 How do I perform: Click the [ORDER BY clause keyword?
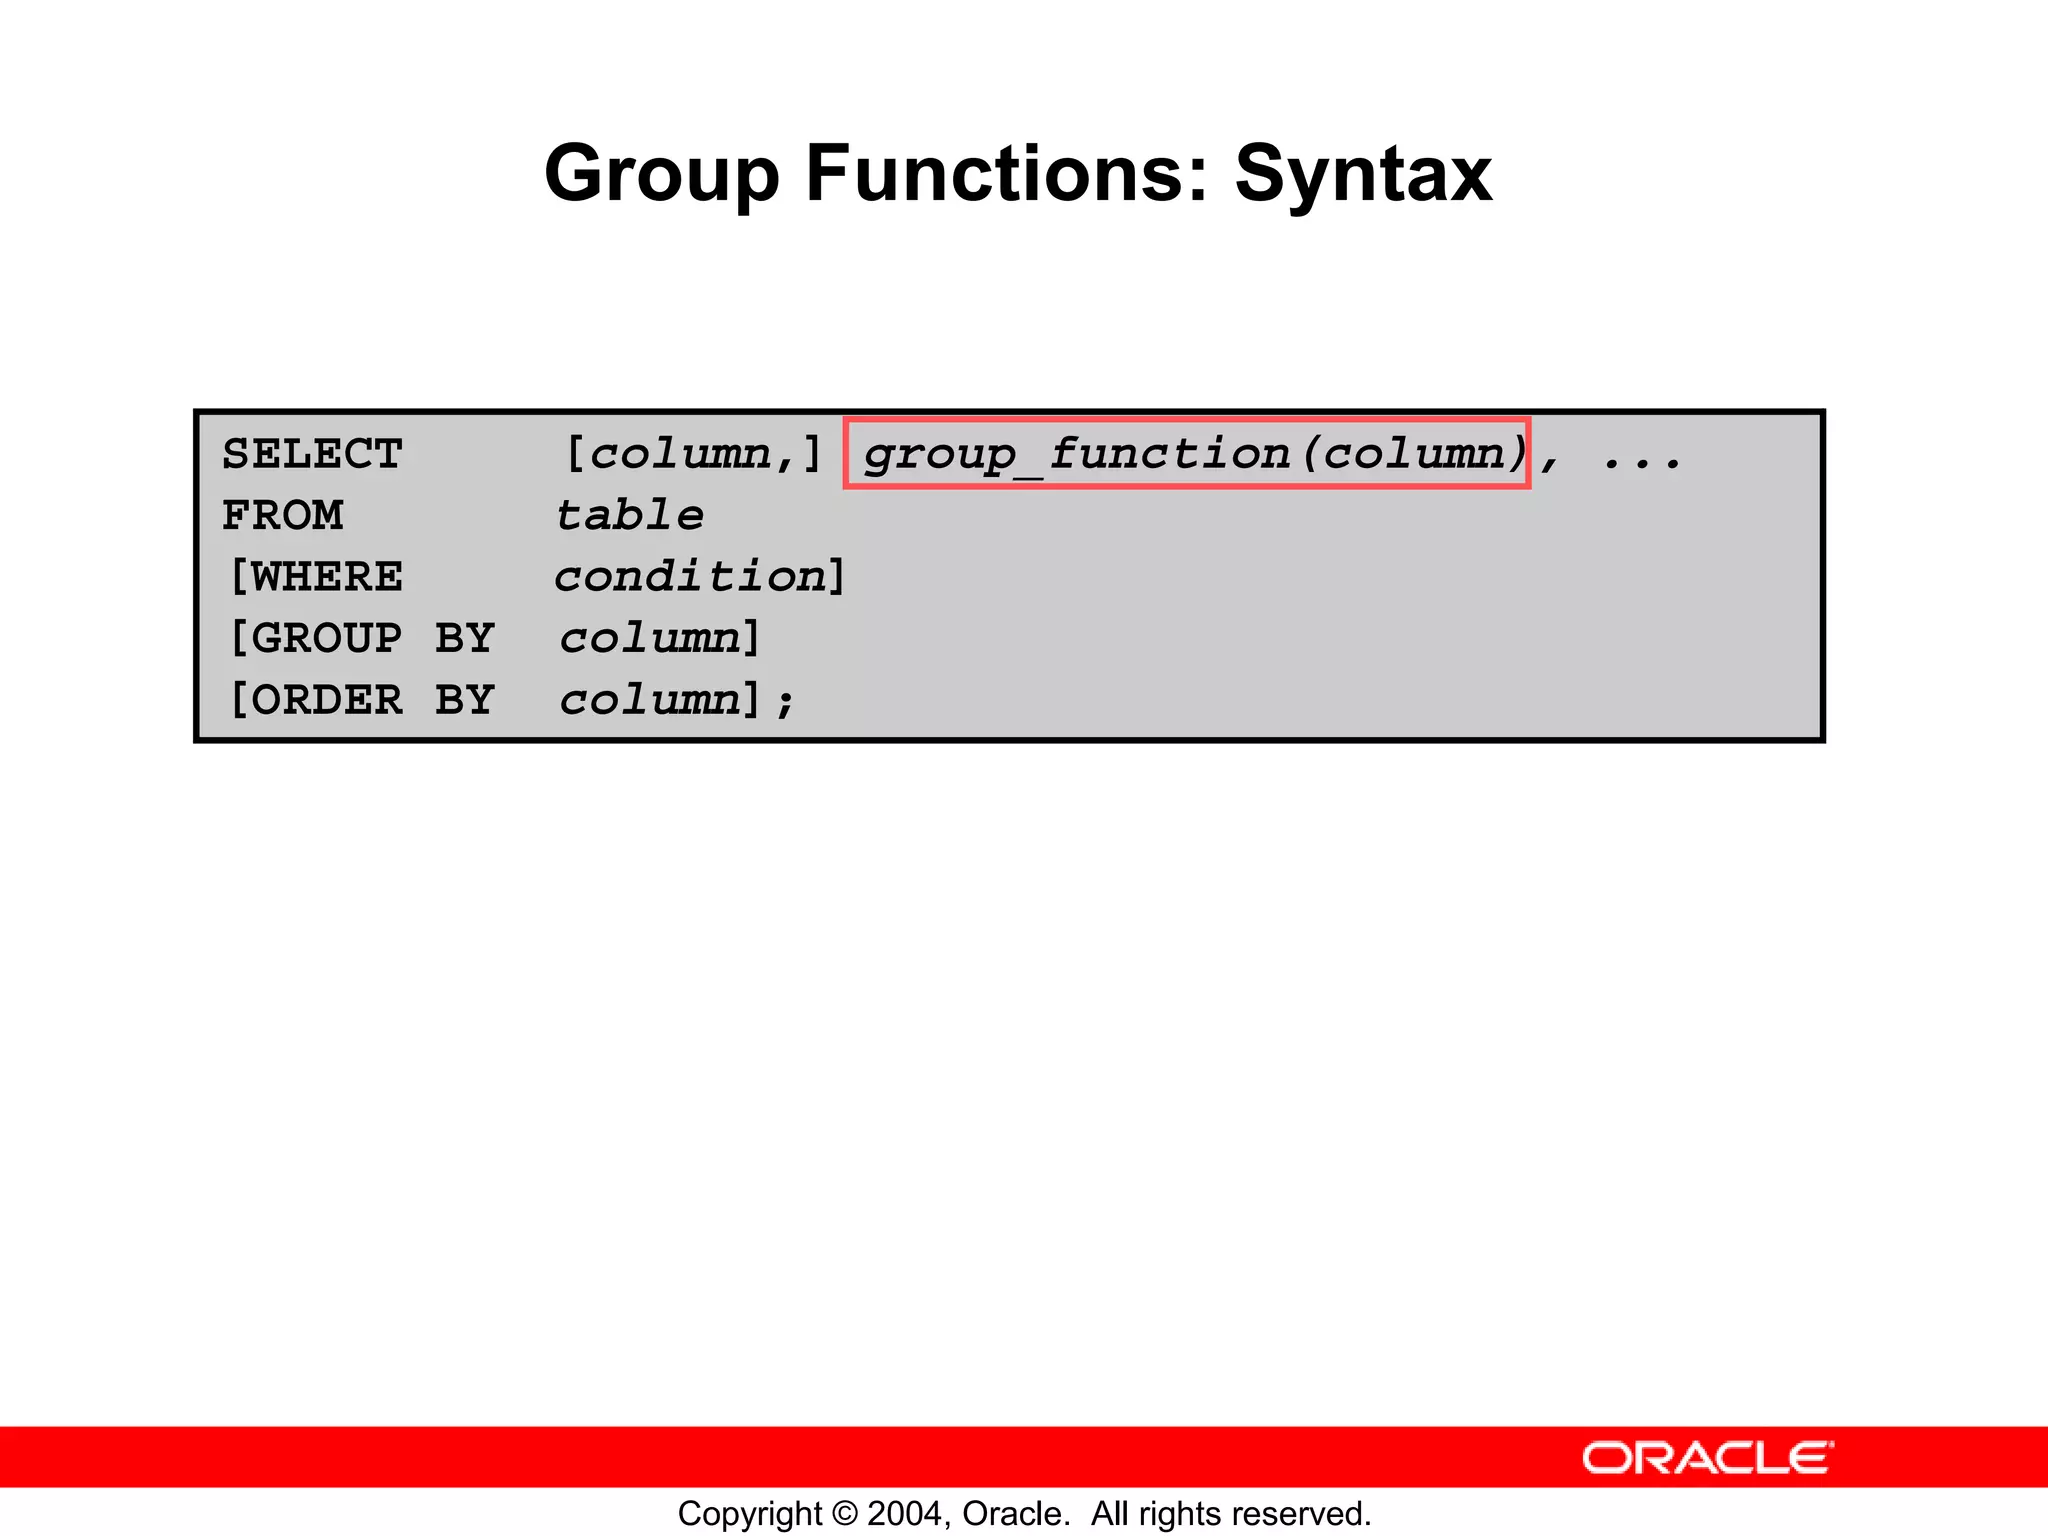(362, 700)
